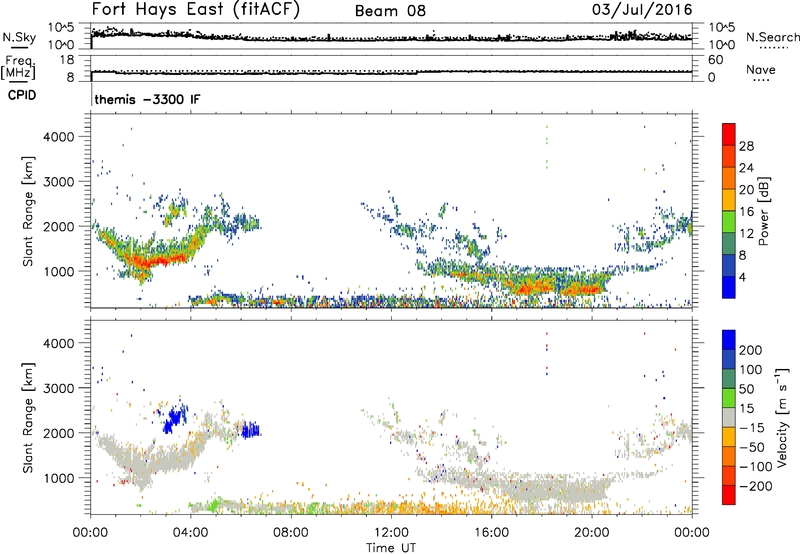The width and height of the screenshot is (800, 554).
Task: Click the '28' power colorbar tick
Action: (x=746, y=146)
